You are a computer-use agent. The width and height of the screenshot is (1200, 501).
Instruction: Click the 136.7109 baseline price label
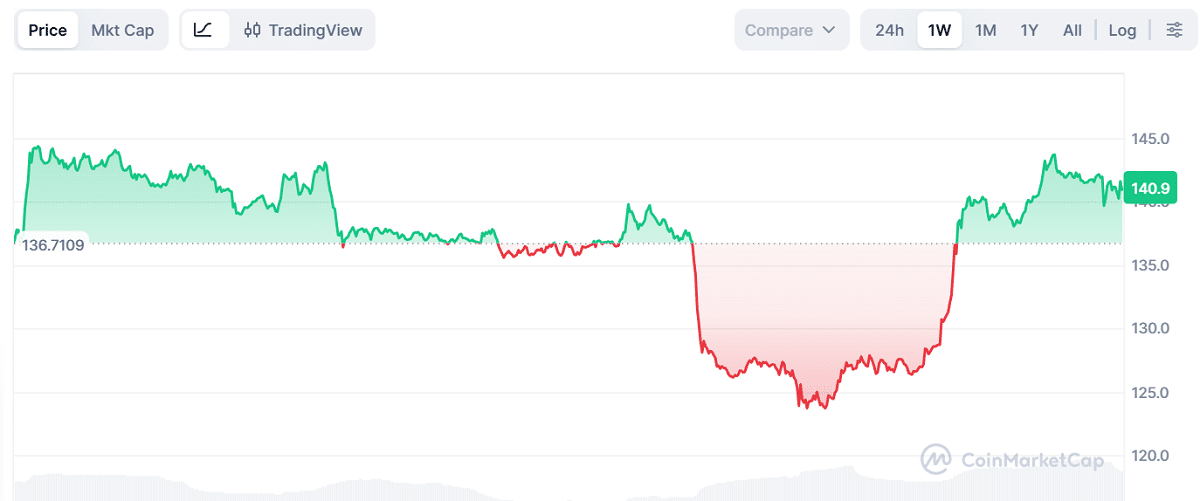tap(52, 244)
